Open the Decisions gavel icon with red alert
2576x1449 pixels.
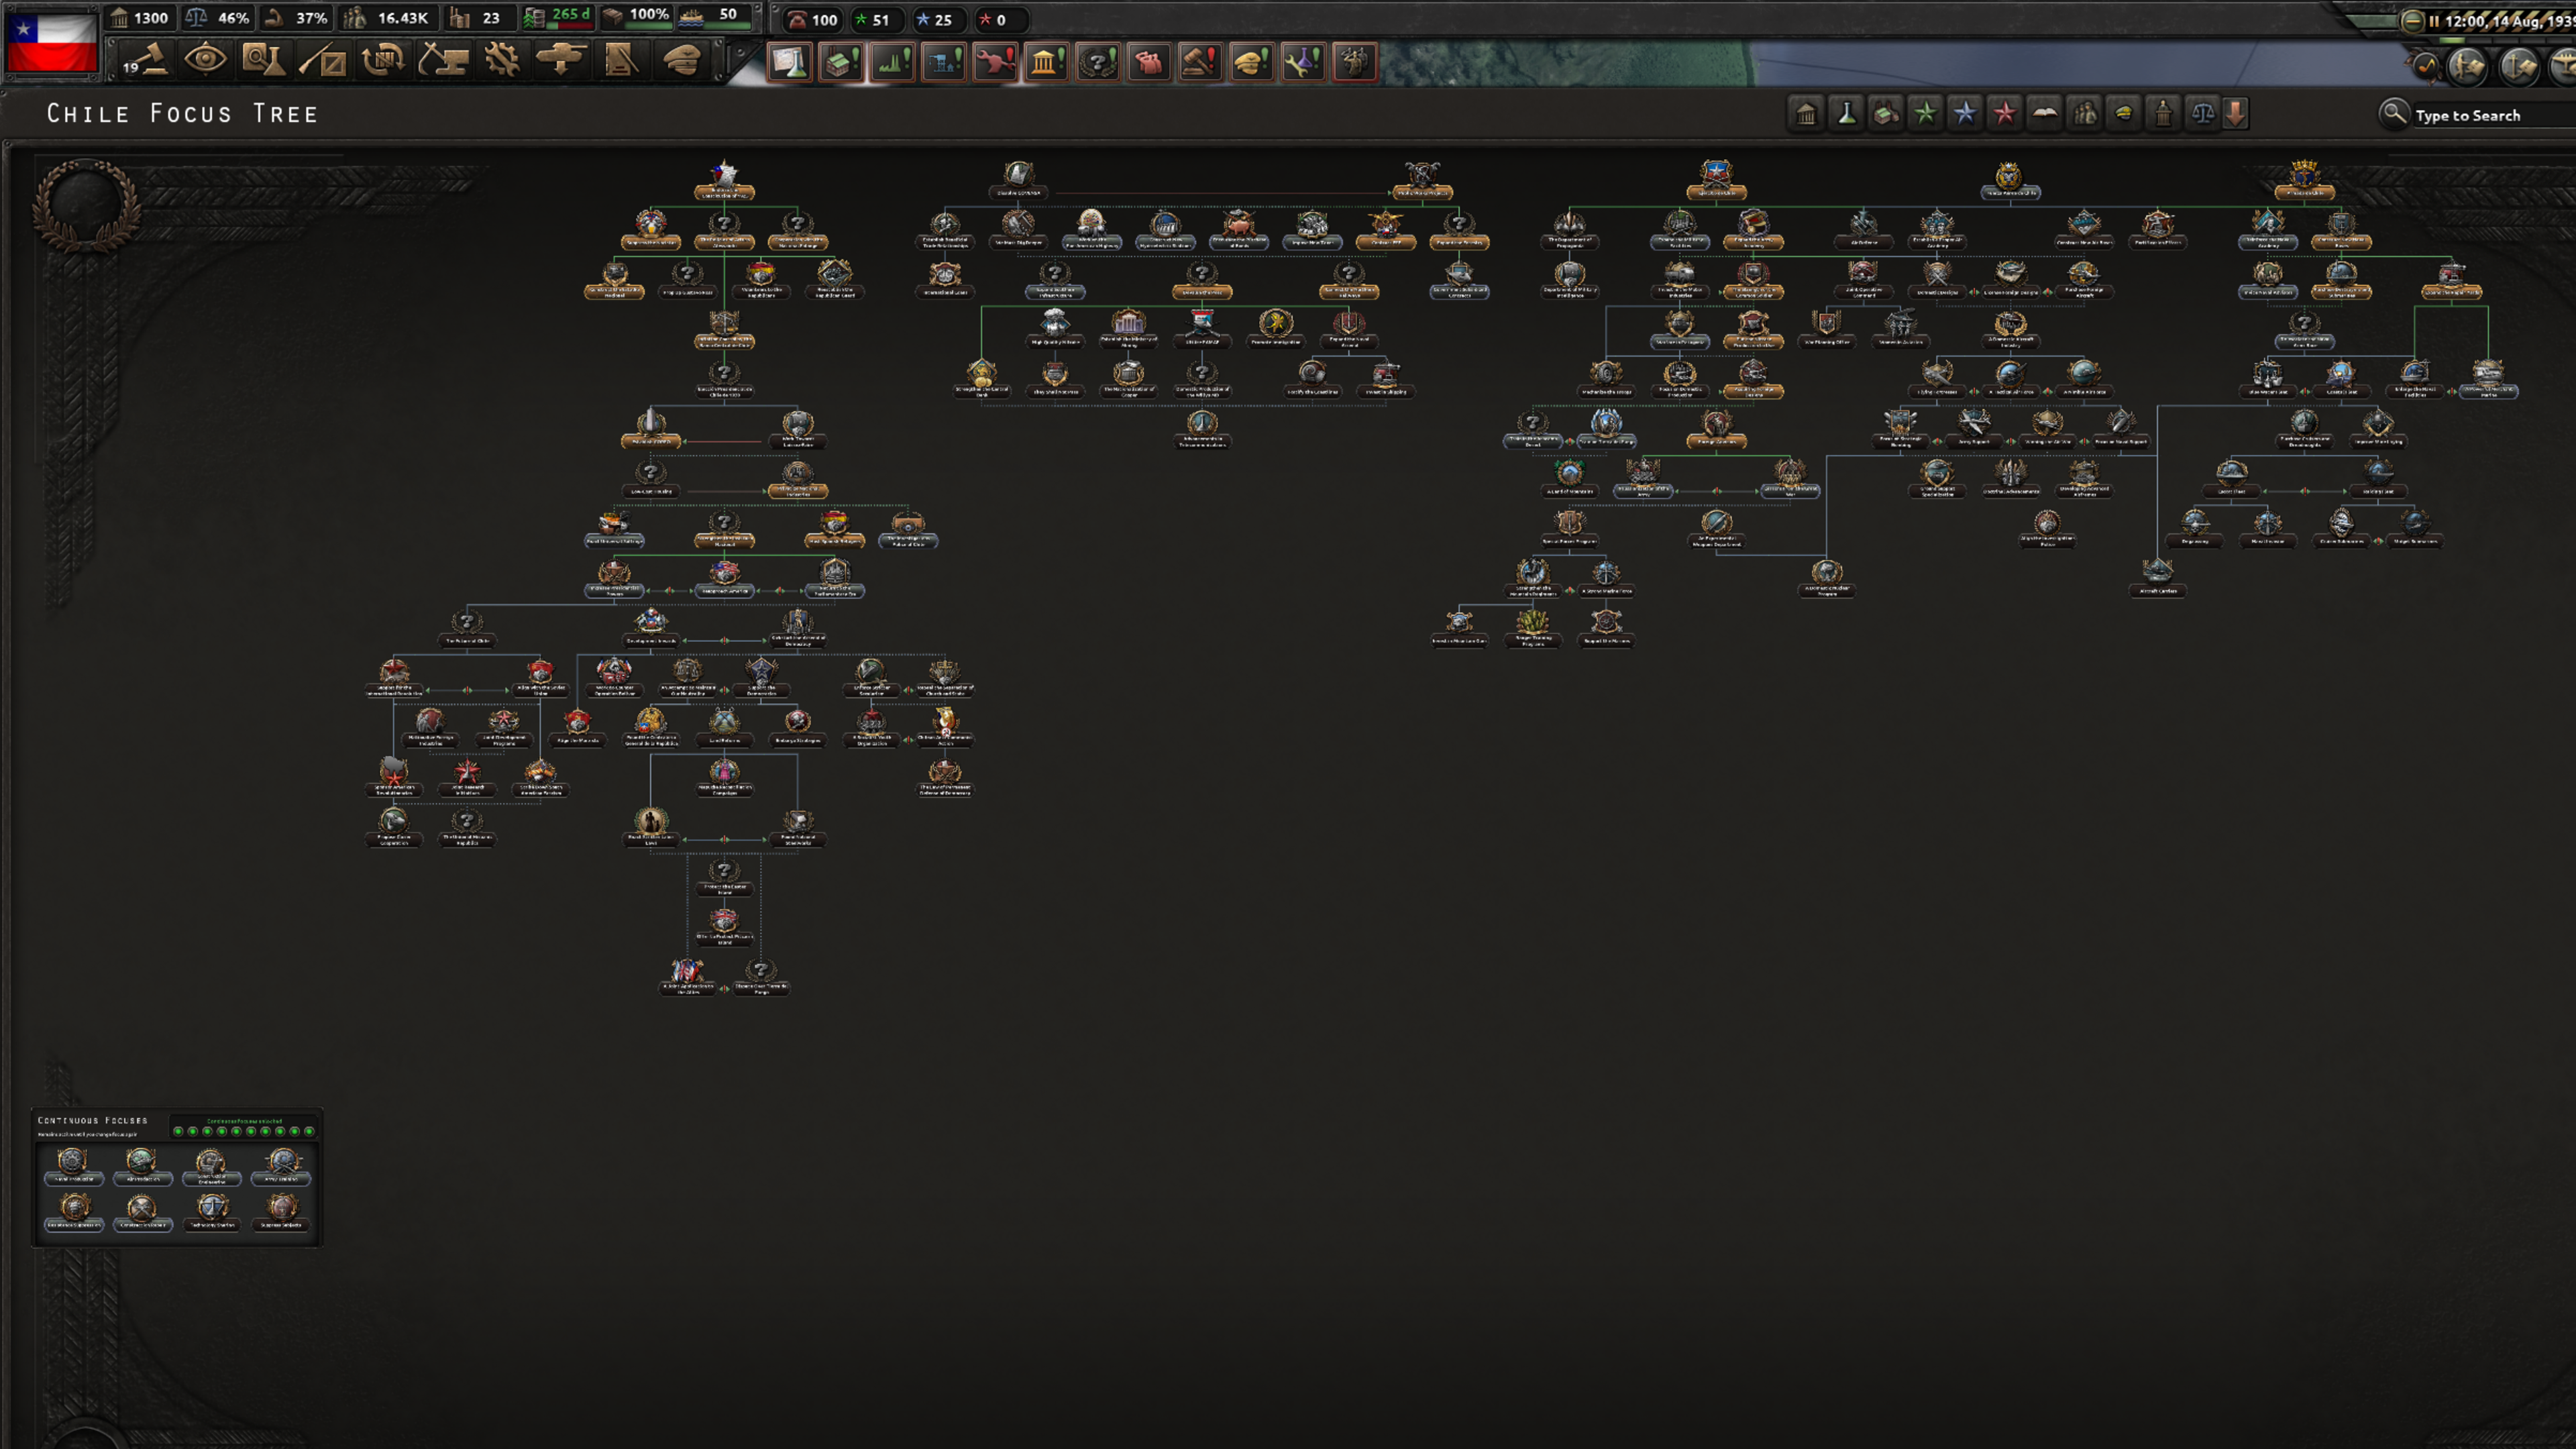pyautogui.click(x=1201, y=62)
